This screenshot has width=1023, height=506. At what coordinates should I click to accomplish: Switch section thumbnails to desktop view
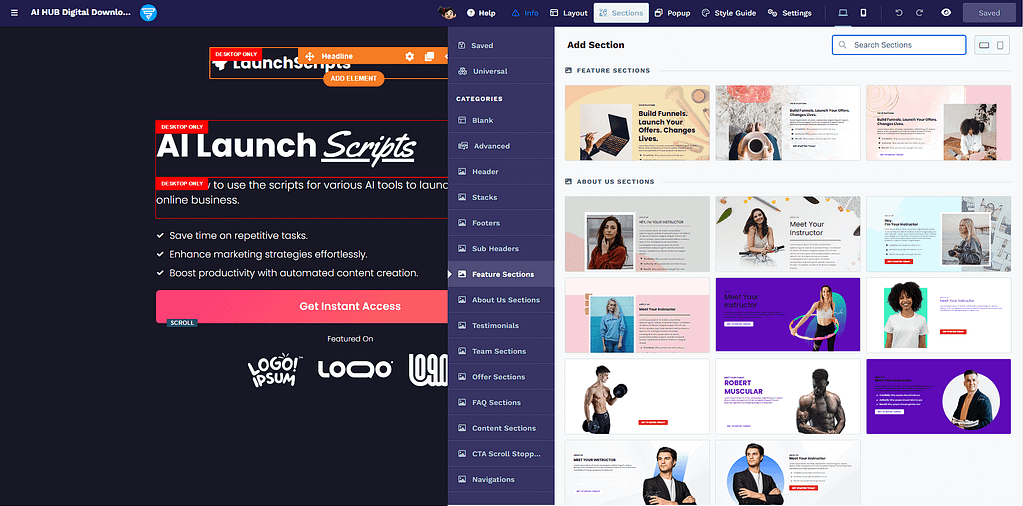(x=984, y=45)
